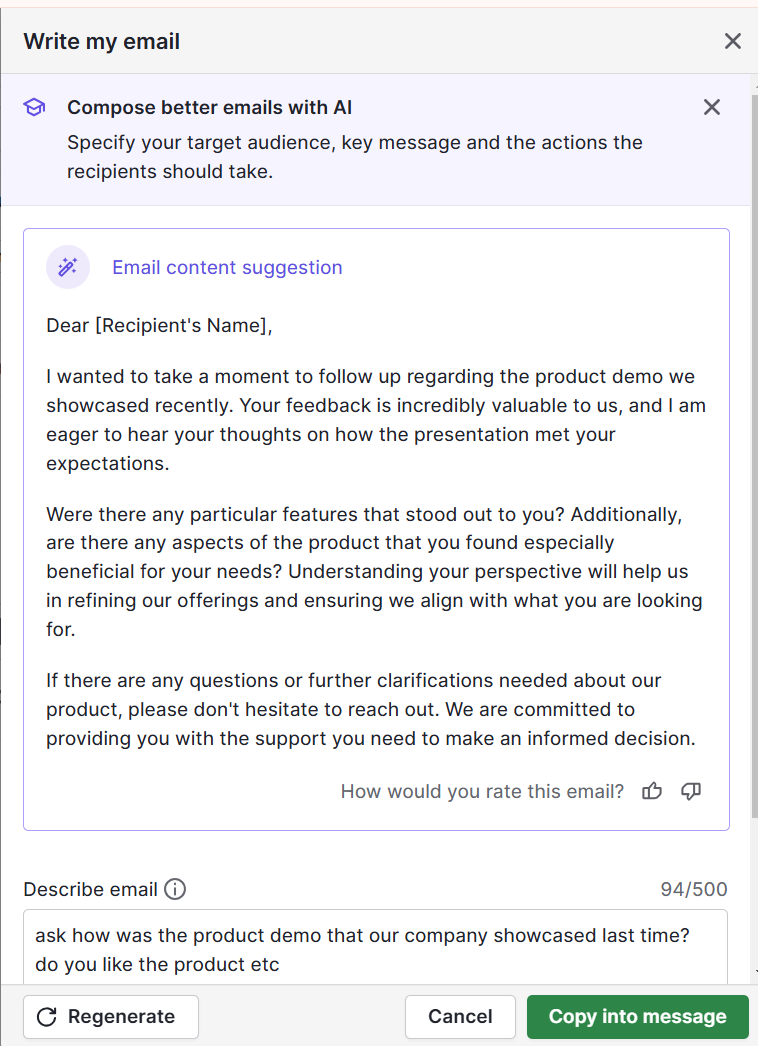Click the purple graduation cap AI icon
This screenshot has height=1046, width=758.
coord(33,107)
